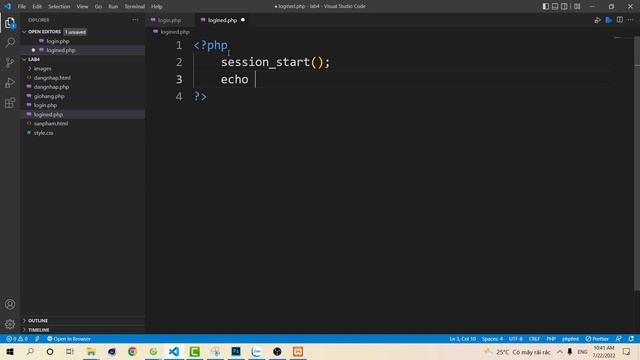This screenshot has height=360, width=640.
Task: Place cursor after echo on line 3
Action: click(x=256, y=79)
